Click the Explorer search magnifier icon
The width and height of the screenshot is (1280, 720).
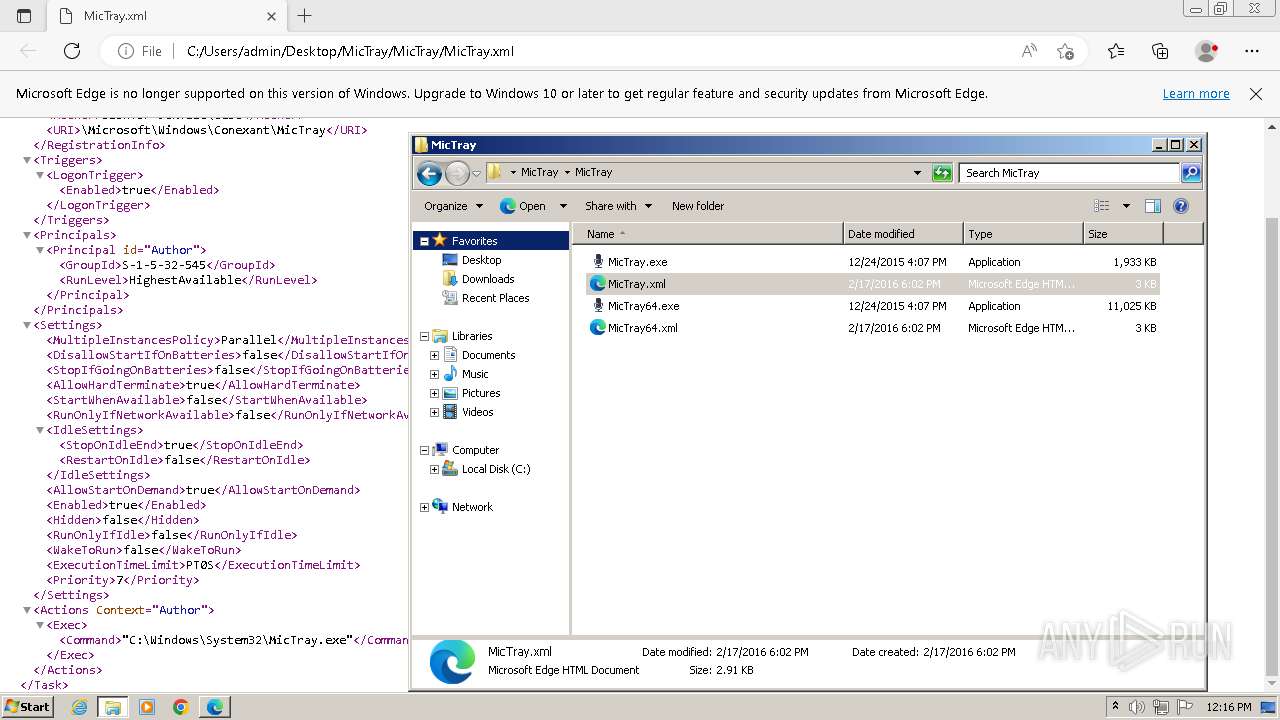click(x=1191, y=173)
